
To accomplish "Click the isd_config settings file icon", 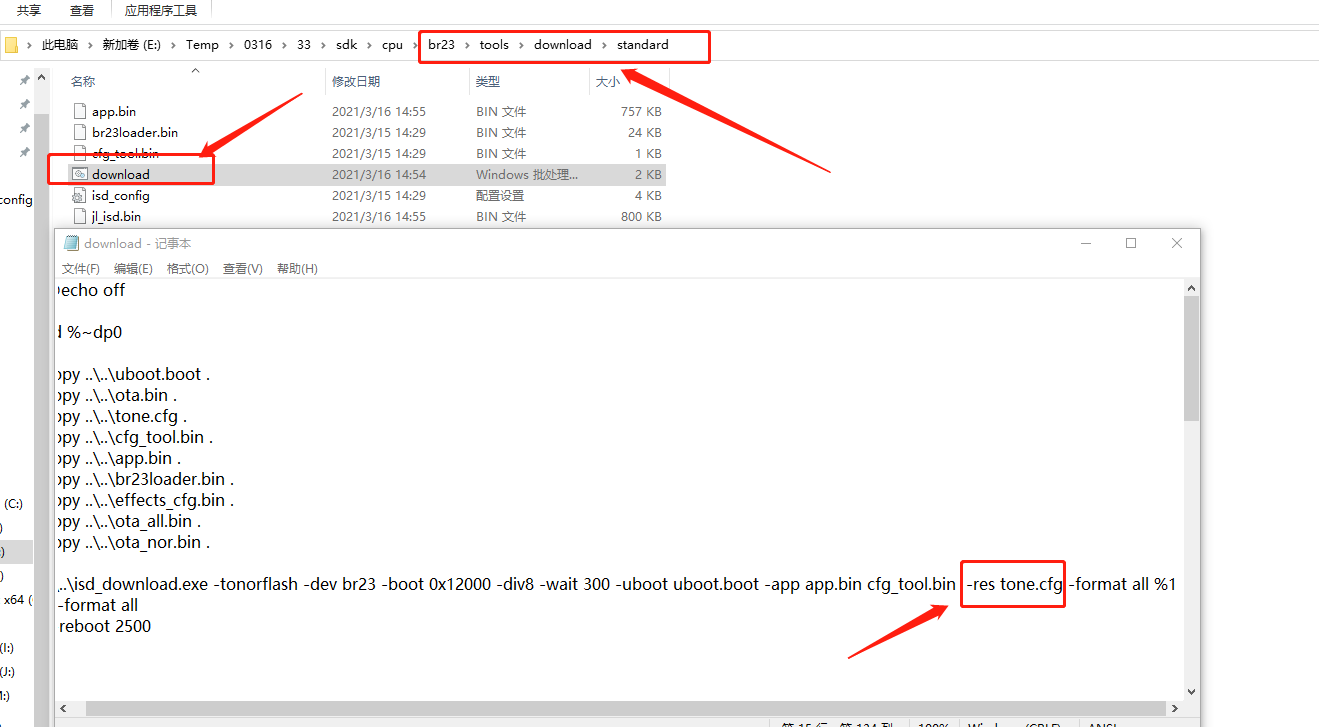I will tap(80, 195).
